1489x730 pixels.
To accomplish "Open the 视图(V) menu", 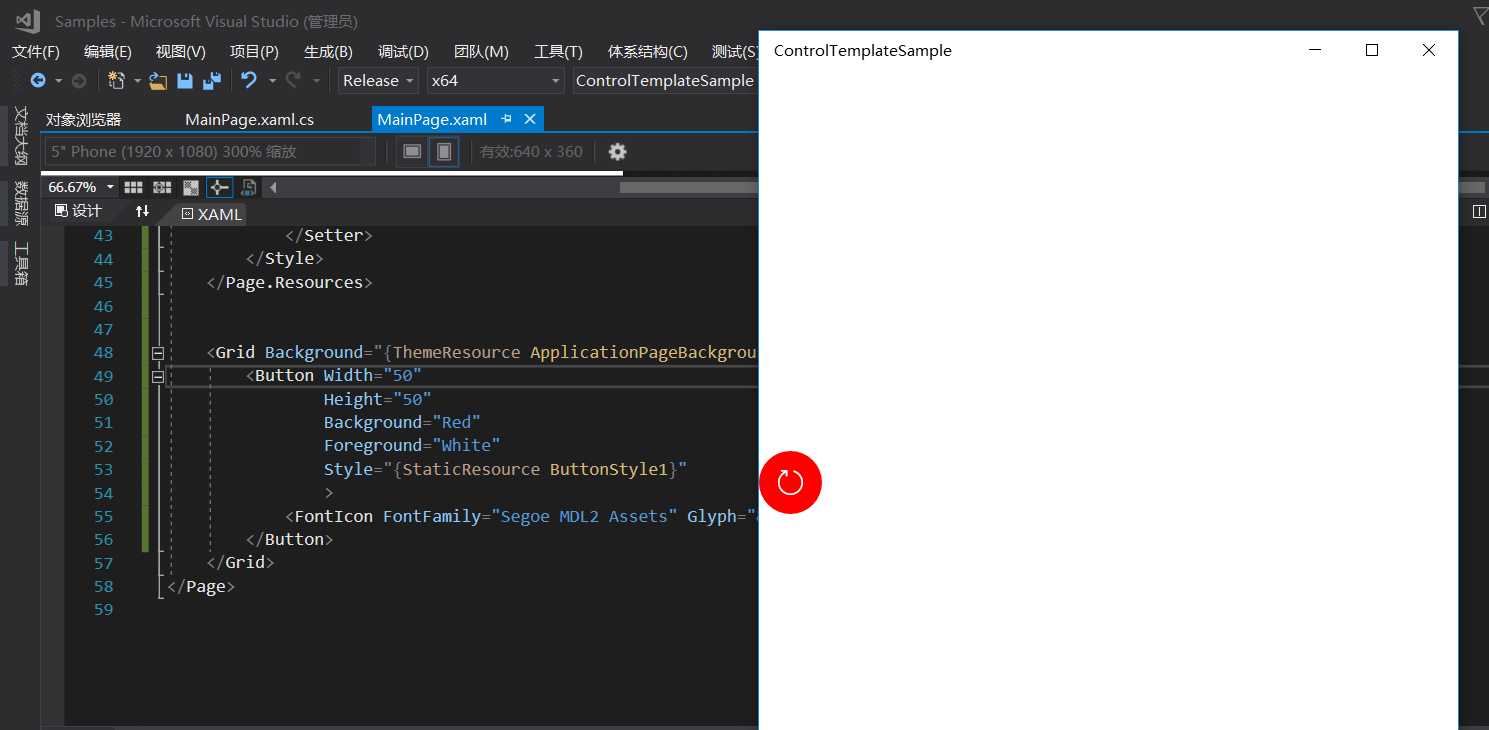I will (180, 52).
